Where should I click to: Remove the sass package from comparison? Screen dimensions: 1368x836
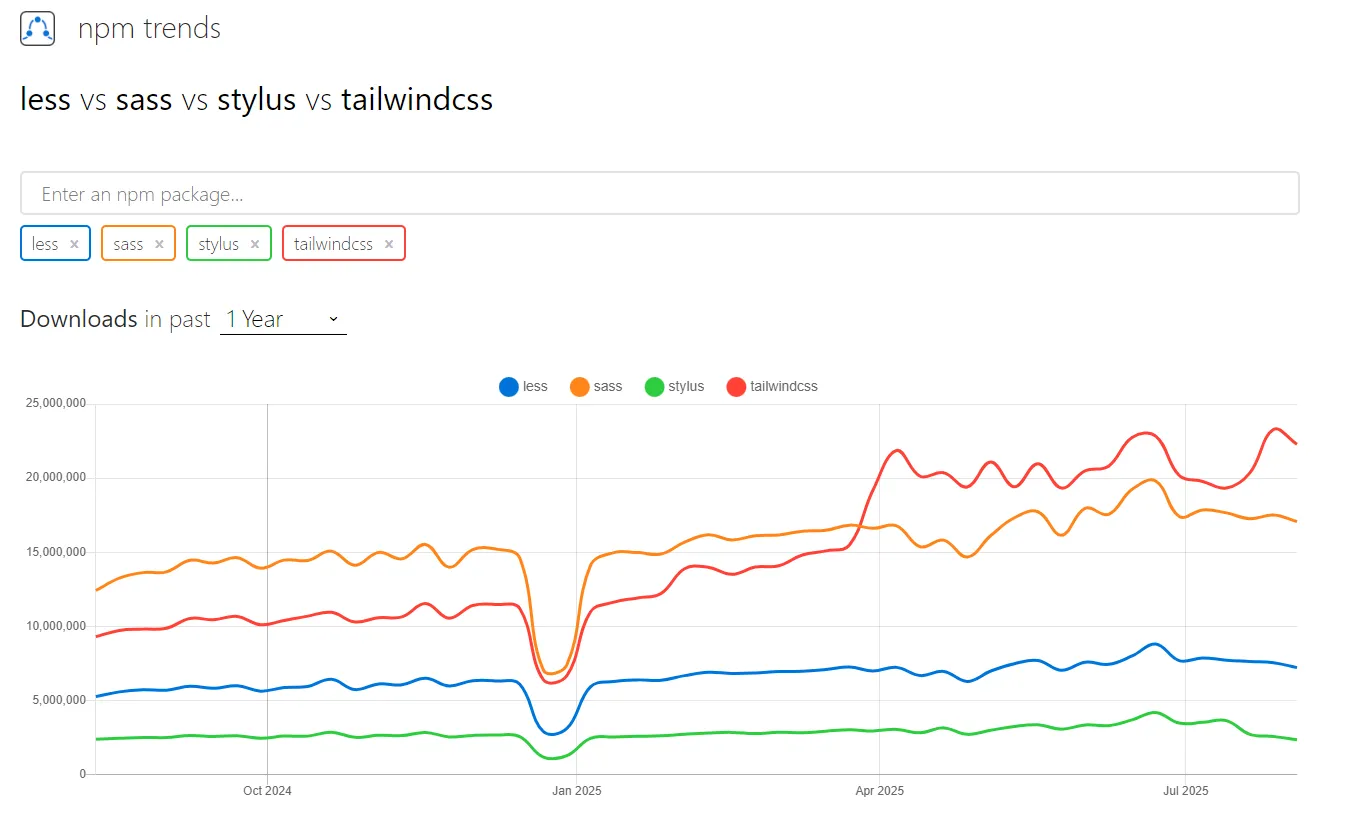click(x=159, y=243)
